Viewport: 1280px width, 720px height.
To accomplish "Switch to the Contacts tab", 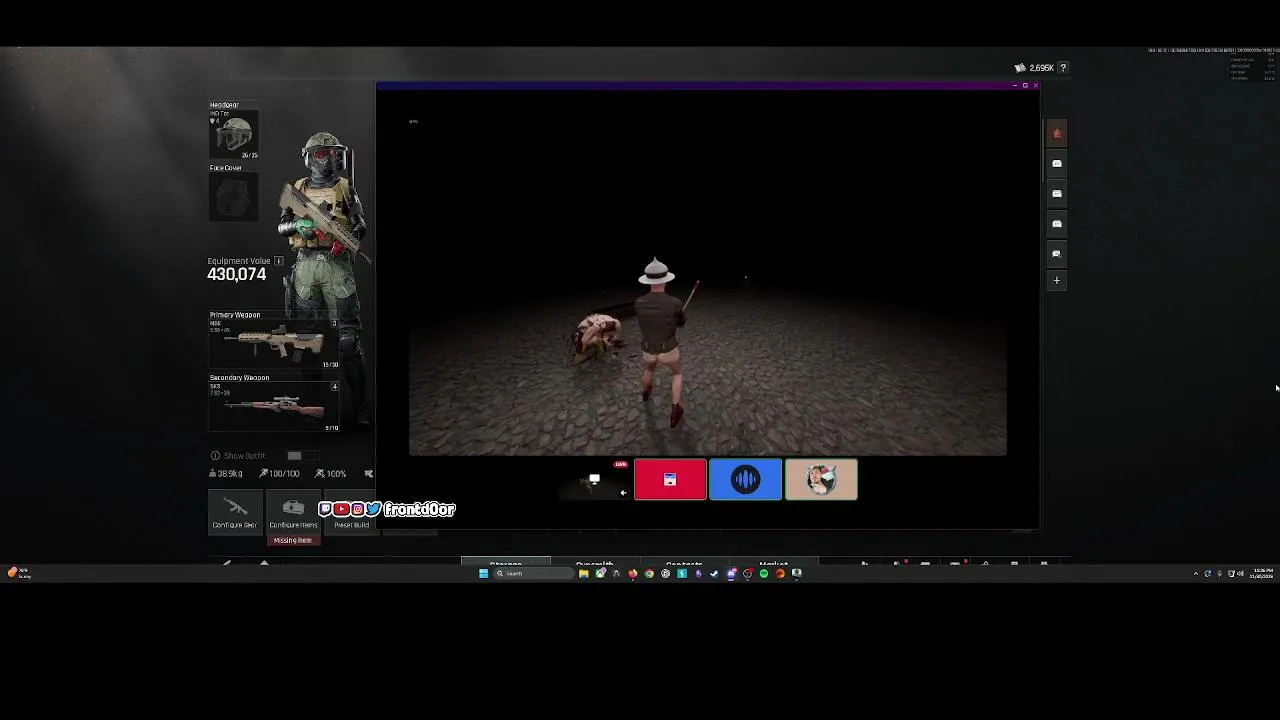I will tap(684, 563).
